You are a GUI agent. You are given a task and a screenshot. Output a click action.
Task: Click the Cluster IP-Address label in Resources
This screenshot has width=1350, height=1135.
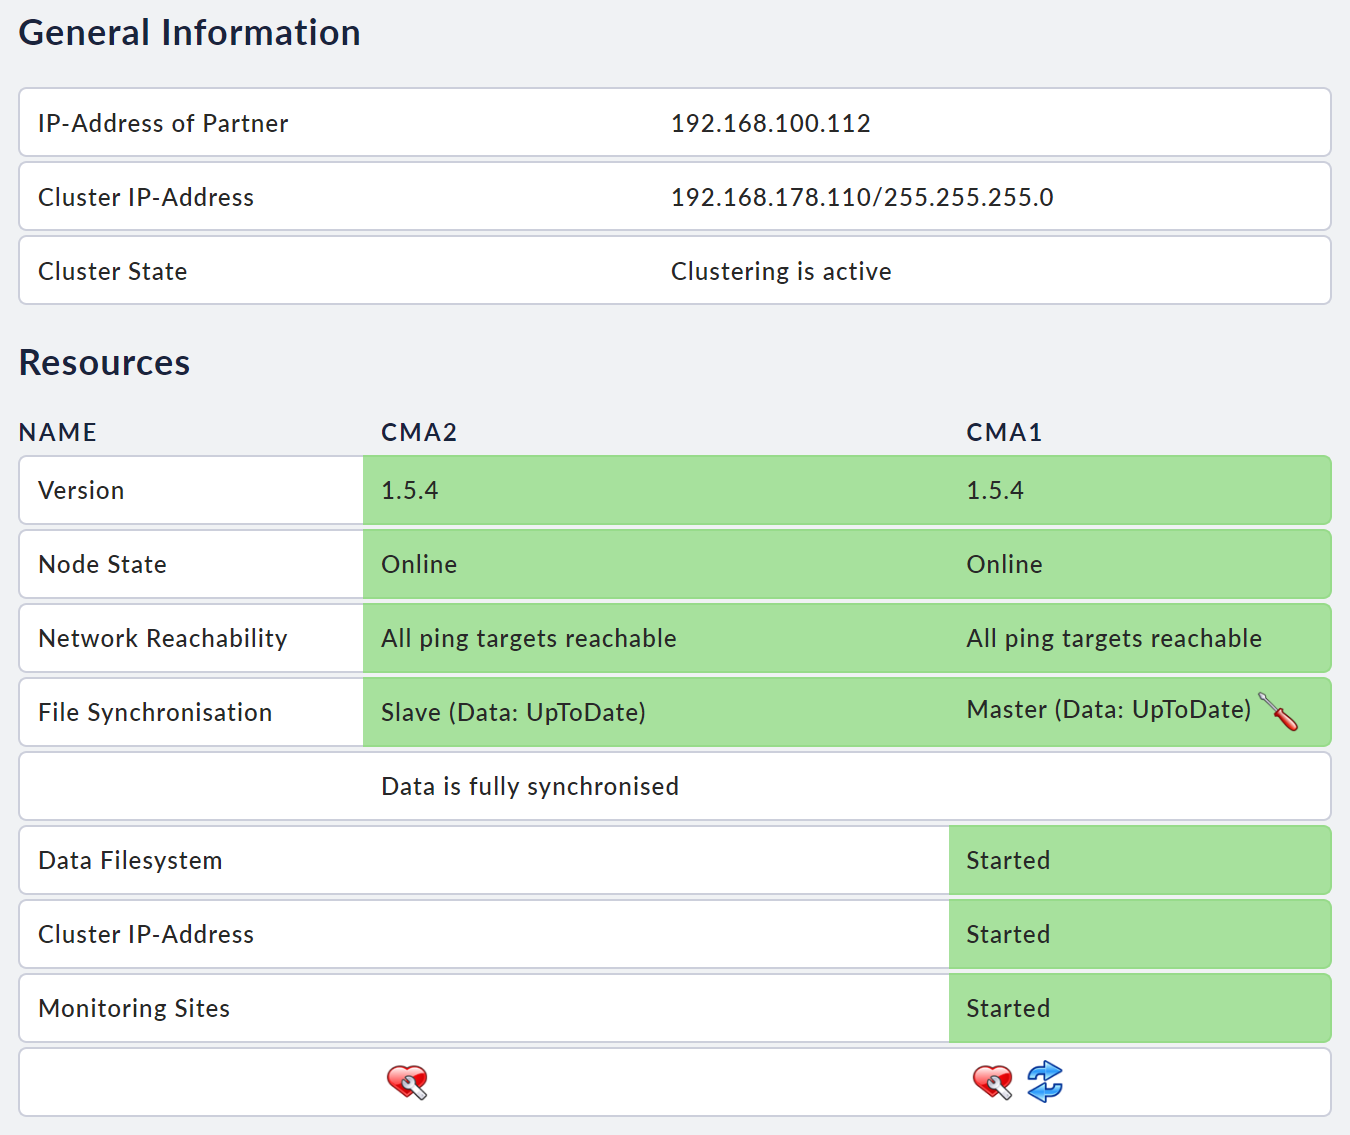(146, 934)
